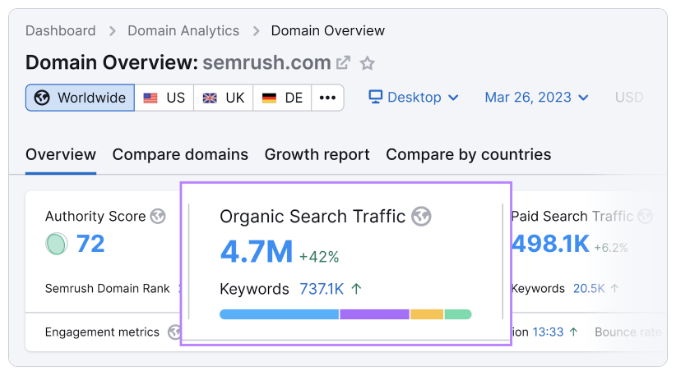Viewport: 678px width, 377px height.
Task: Switch database to US
Action: (x=164, y=98)
